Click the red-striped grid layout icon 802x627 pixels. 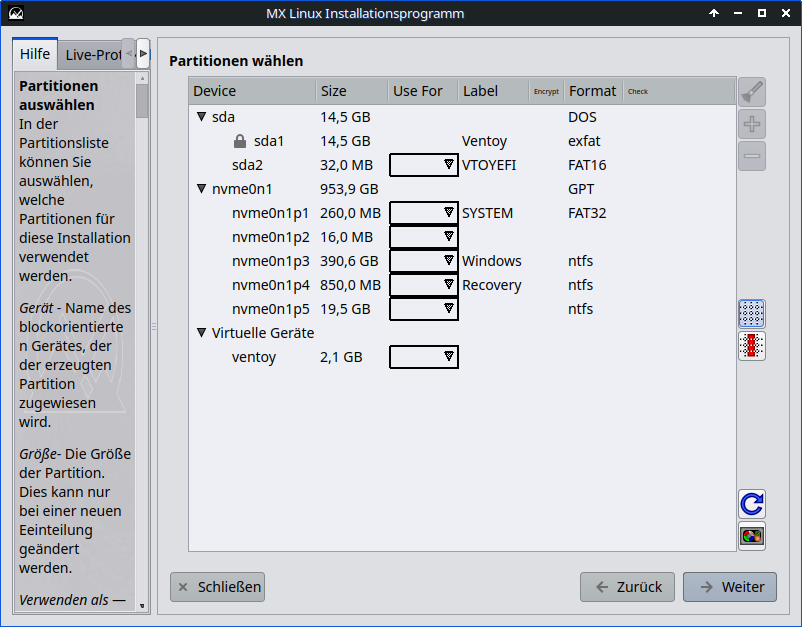[751, 346]
